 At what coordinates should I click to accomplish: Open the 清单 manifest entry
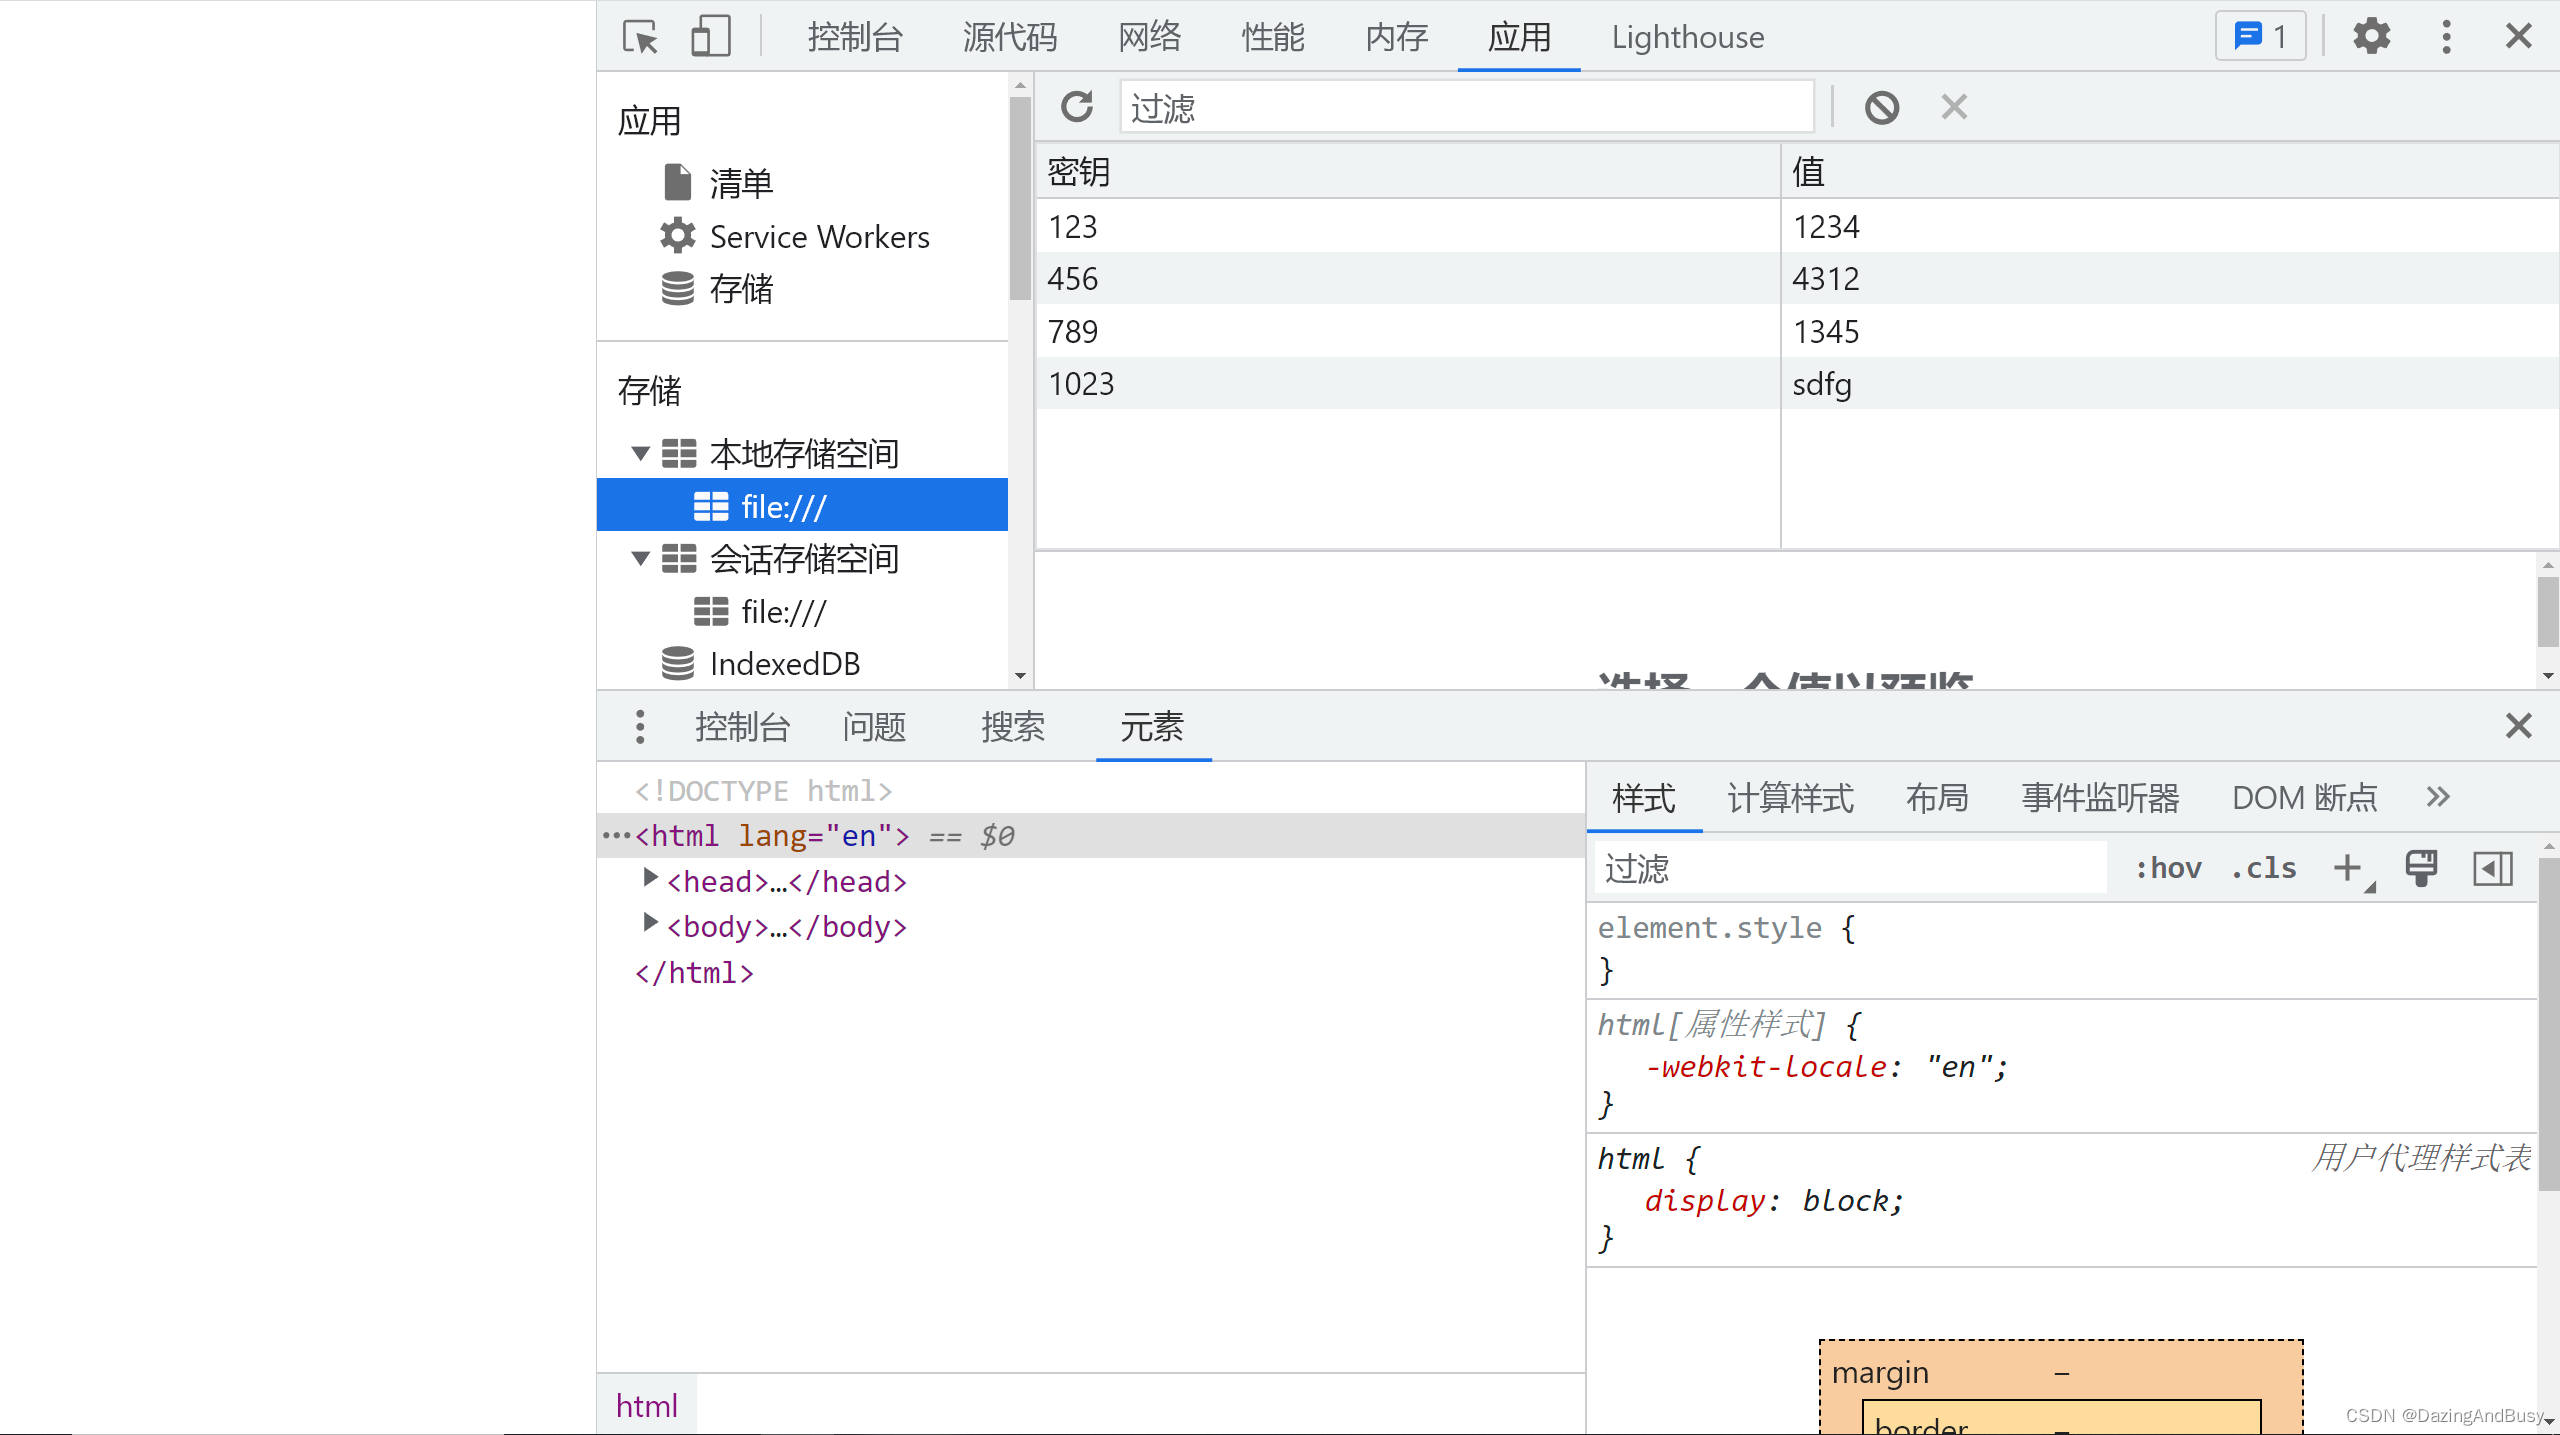(x=740, y=183)
